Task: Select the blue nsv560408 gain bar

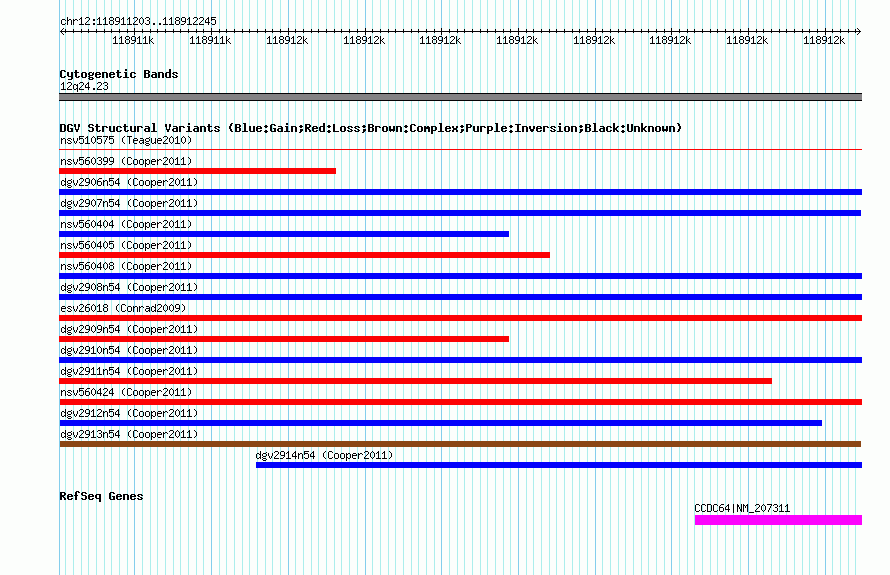Action: tap(460, 276)
